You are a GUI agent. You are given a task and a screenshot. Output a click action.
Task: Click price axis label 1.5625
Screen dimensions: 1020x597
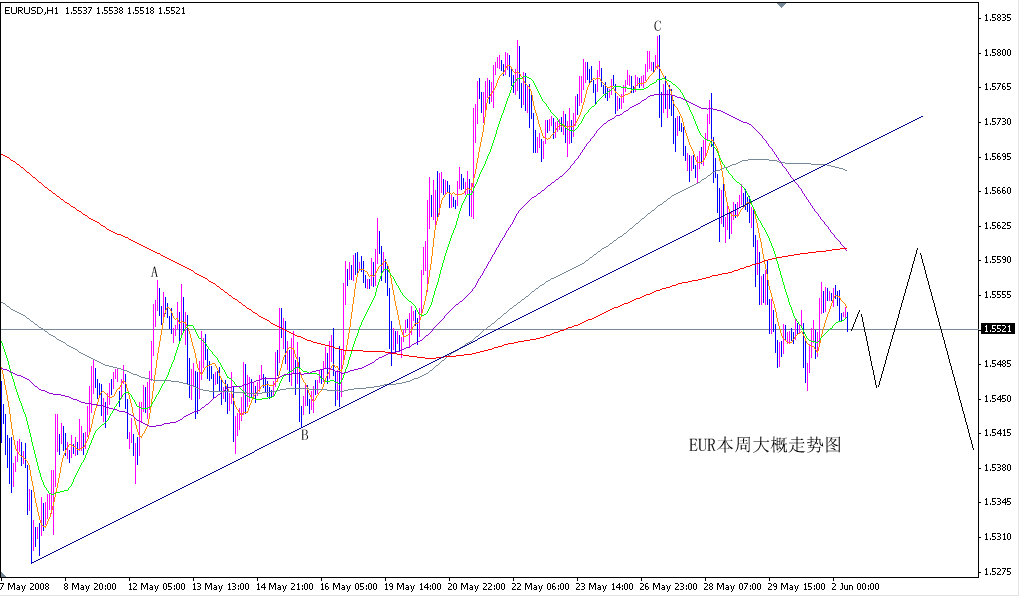(998, 225)
